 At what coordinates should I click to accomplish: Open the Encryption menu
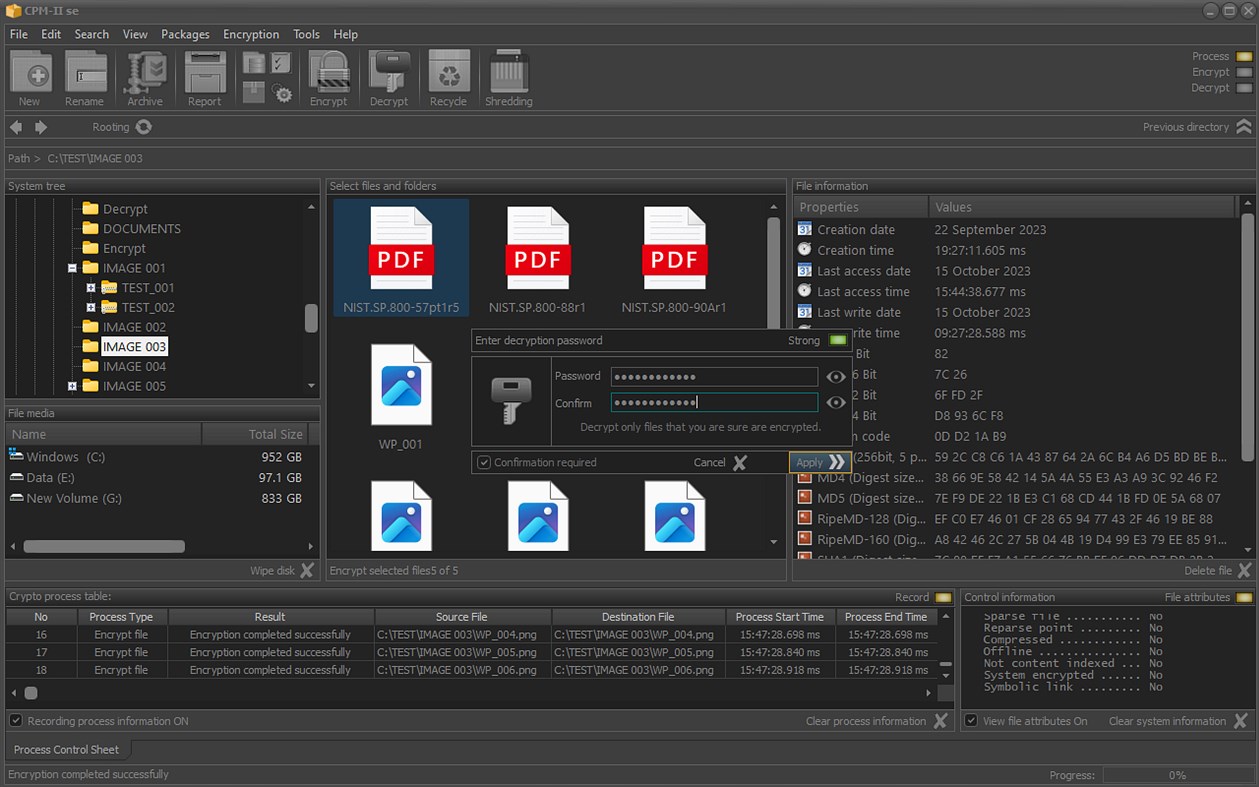(251, 33)
